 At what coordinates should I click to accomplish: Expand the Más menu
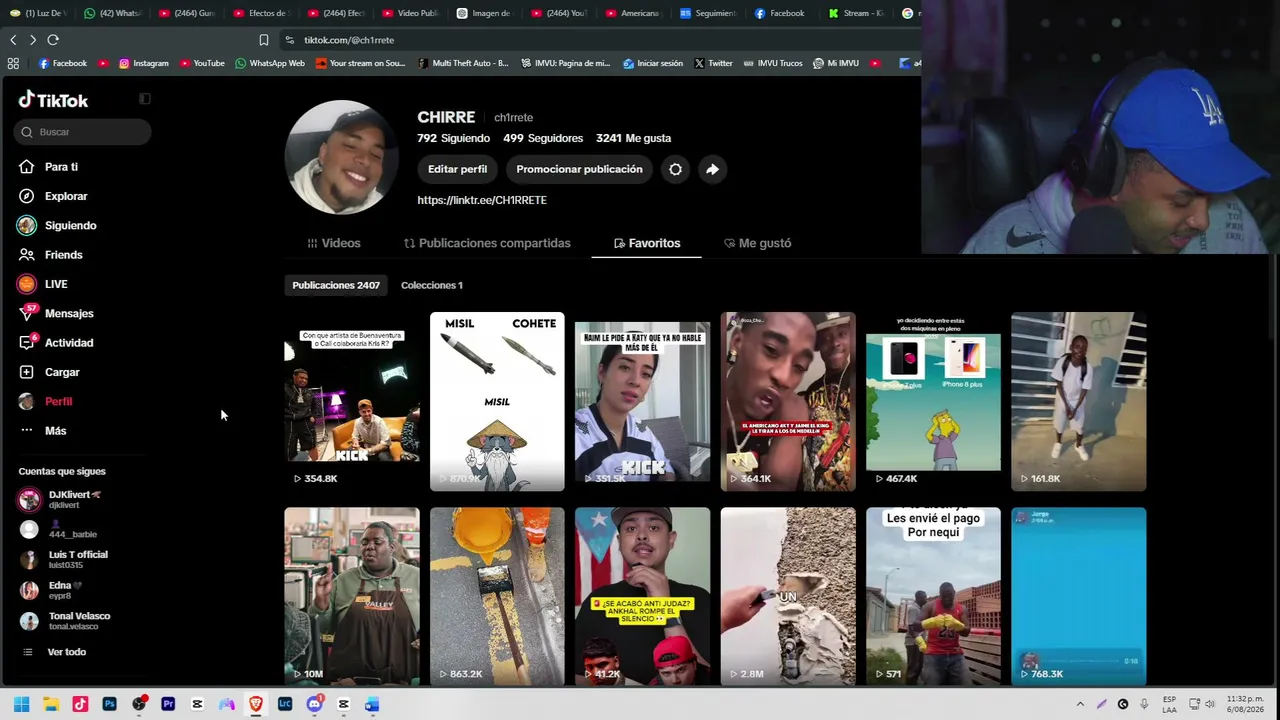pyautogui.click(x=42, y=431)
